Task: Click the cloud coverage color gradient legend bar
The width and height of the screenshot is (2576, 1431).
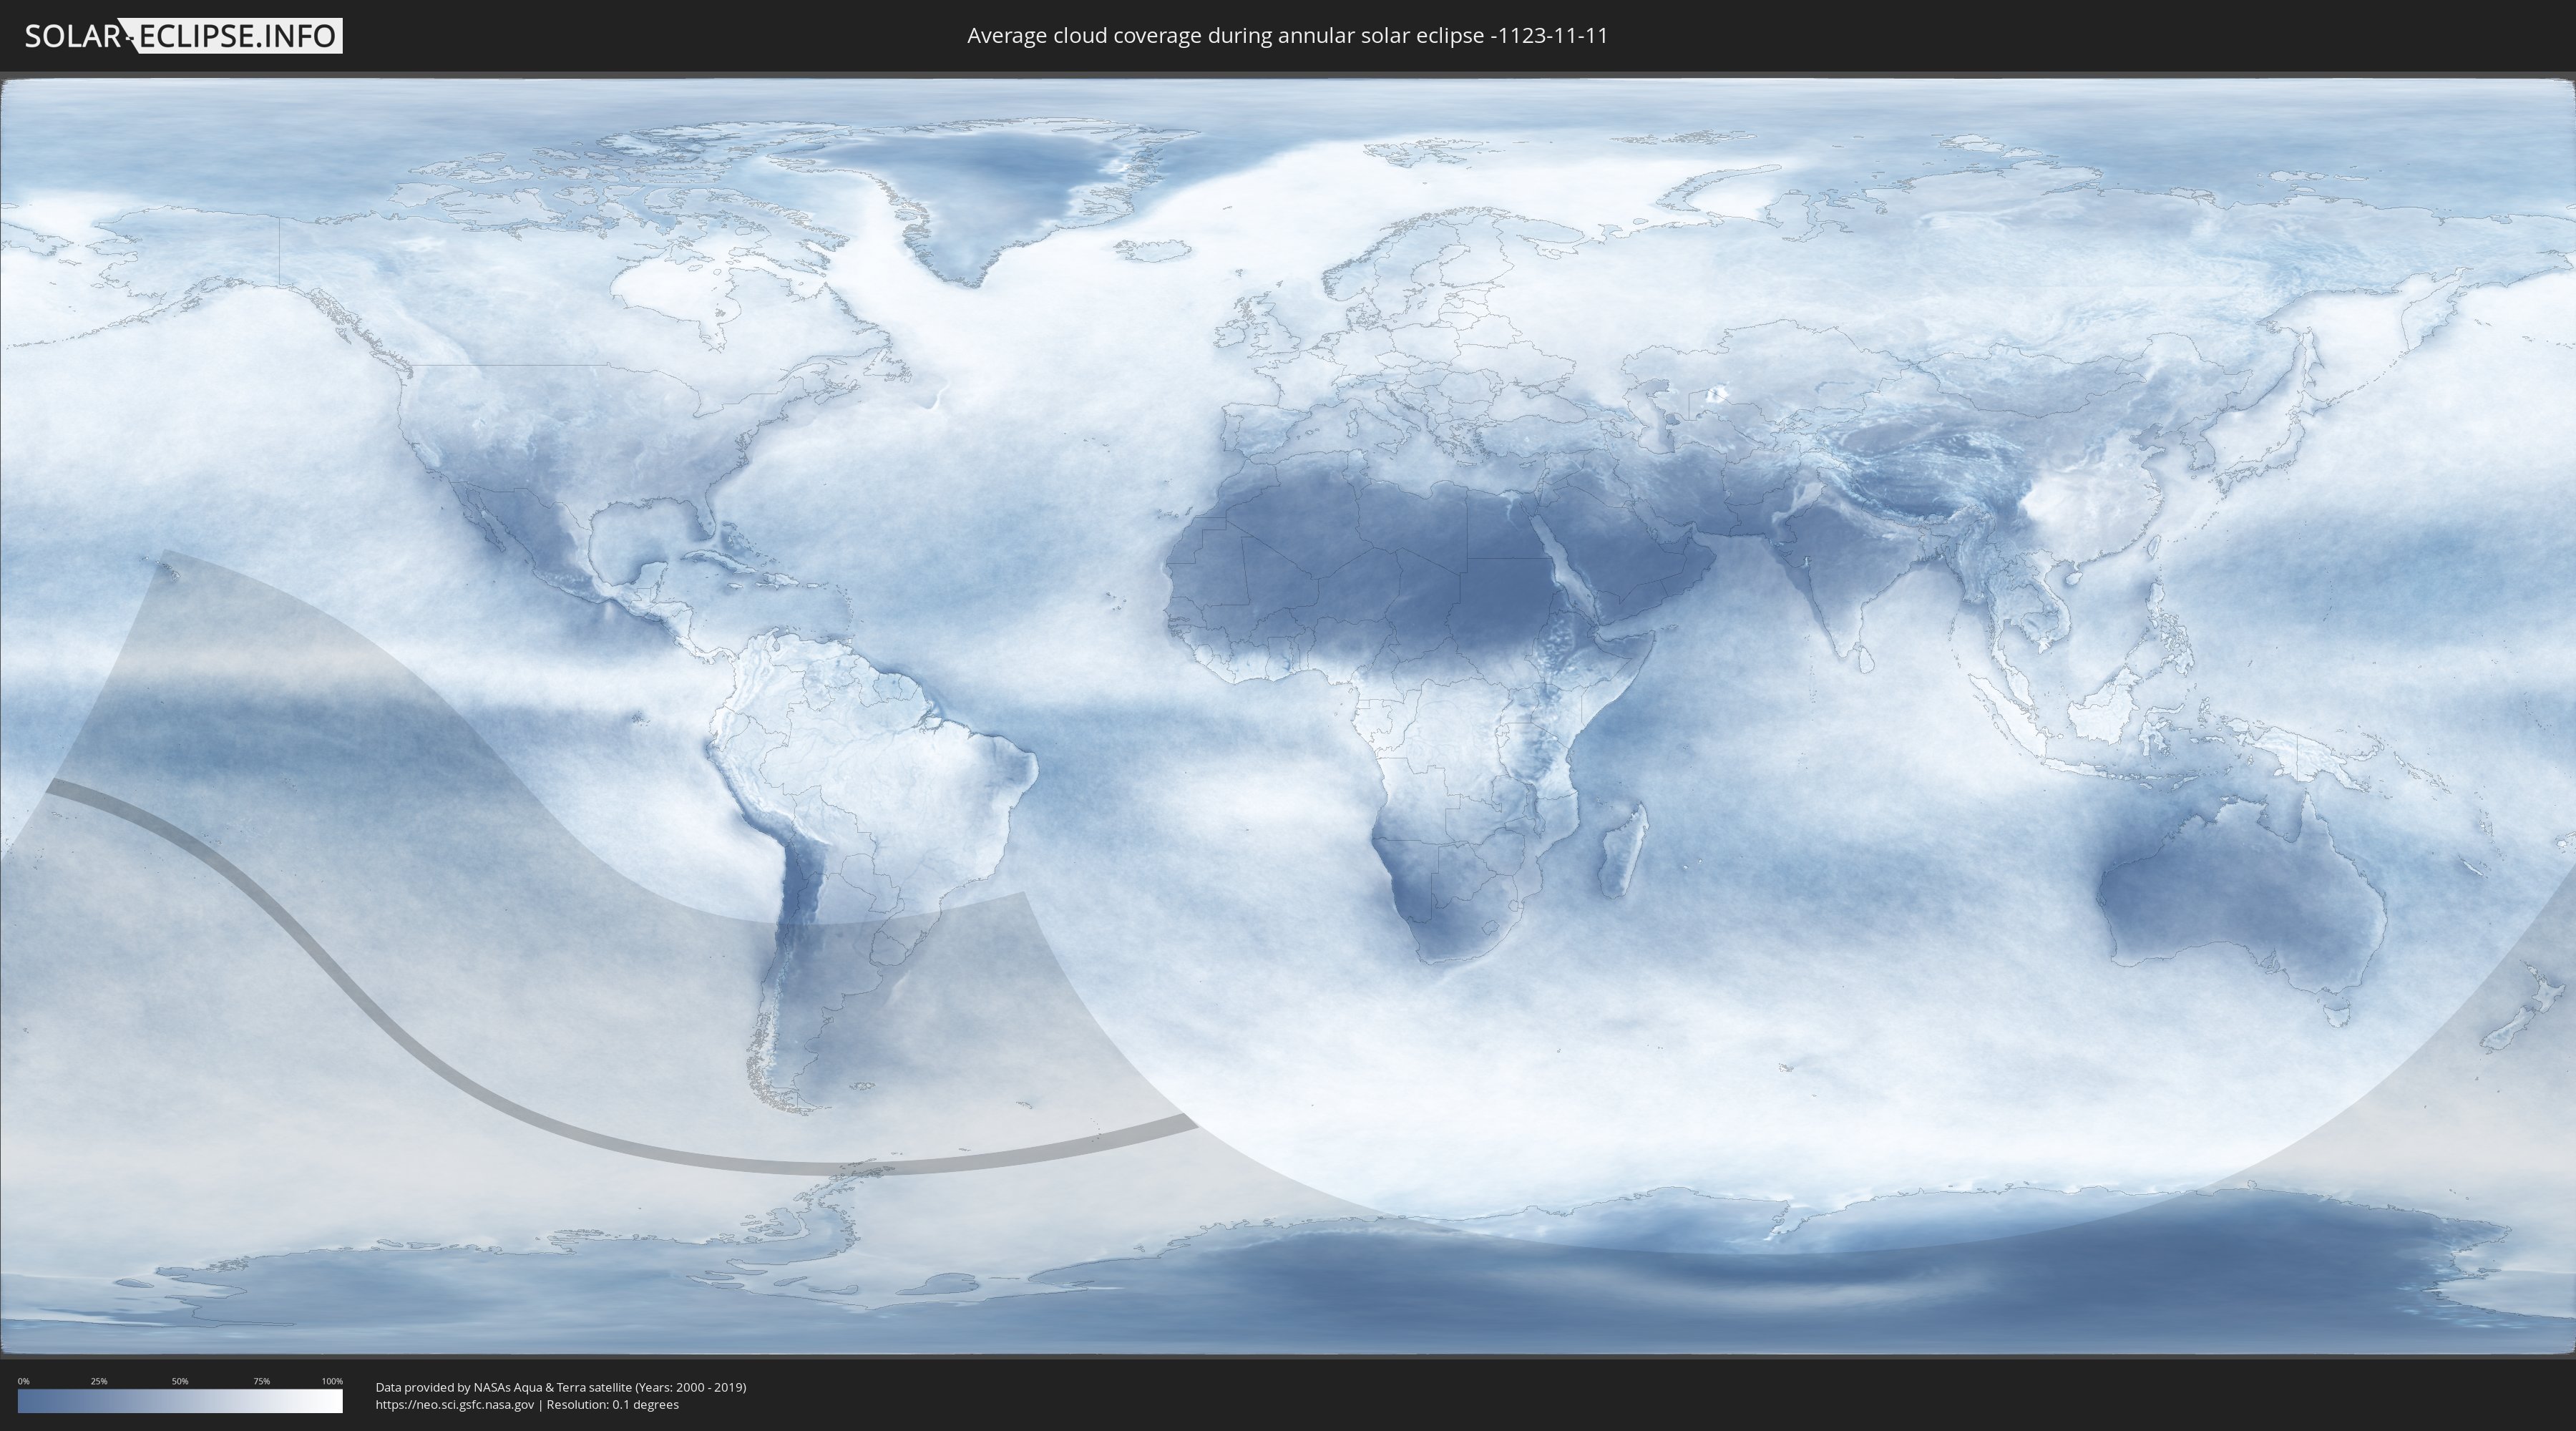Action: pos(180,1401)
